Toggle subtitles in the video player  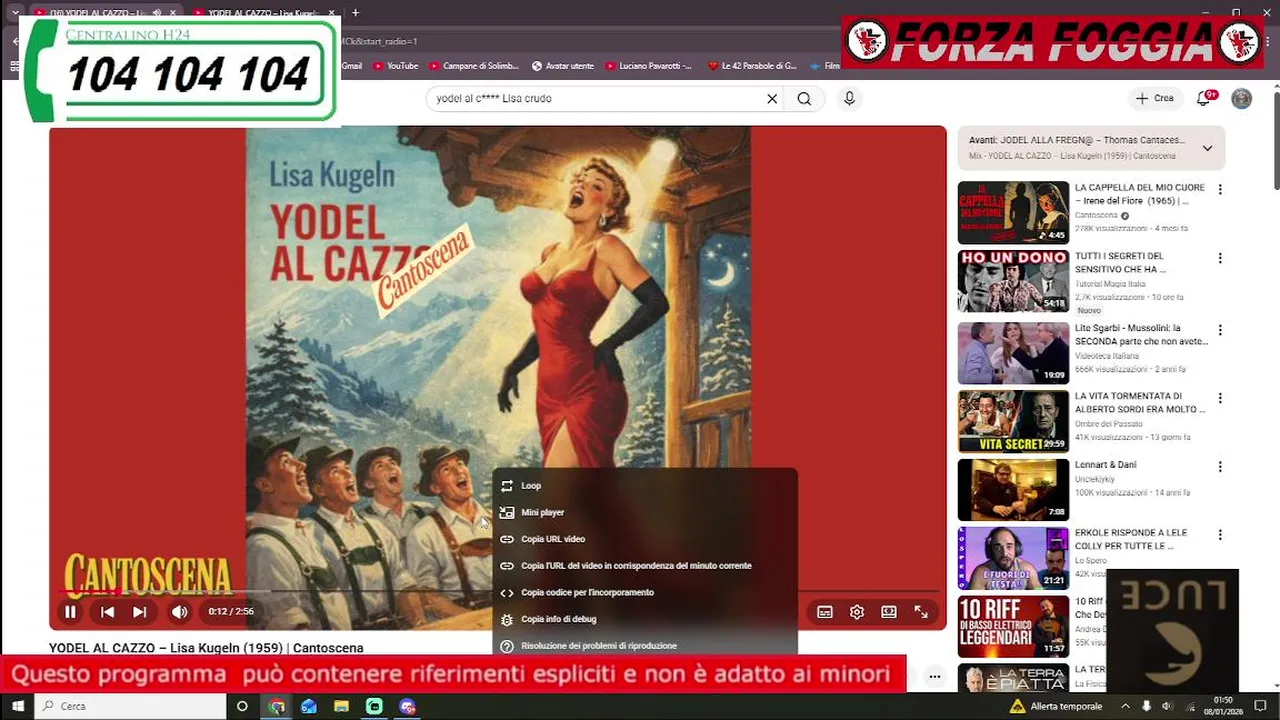[x=825, y=612]
